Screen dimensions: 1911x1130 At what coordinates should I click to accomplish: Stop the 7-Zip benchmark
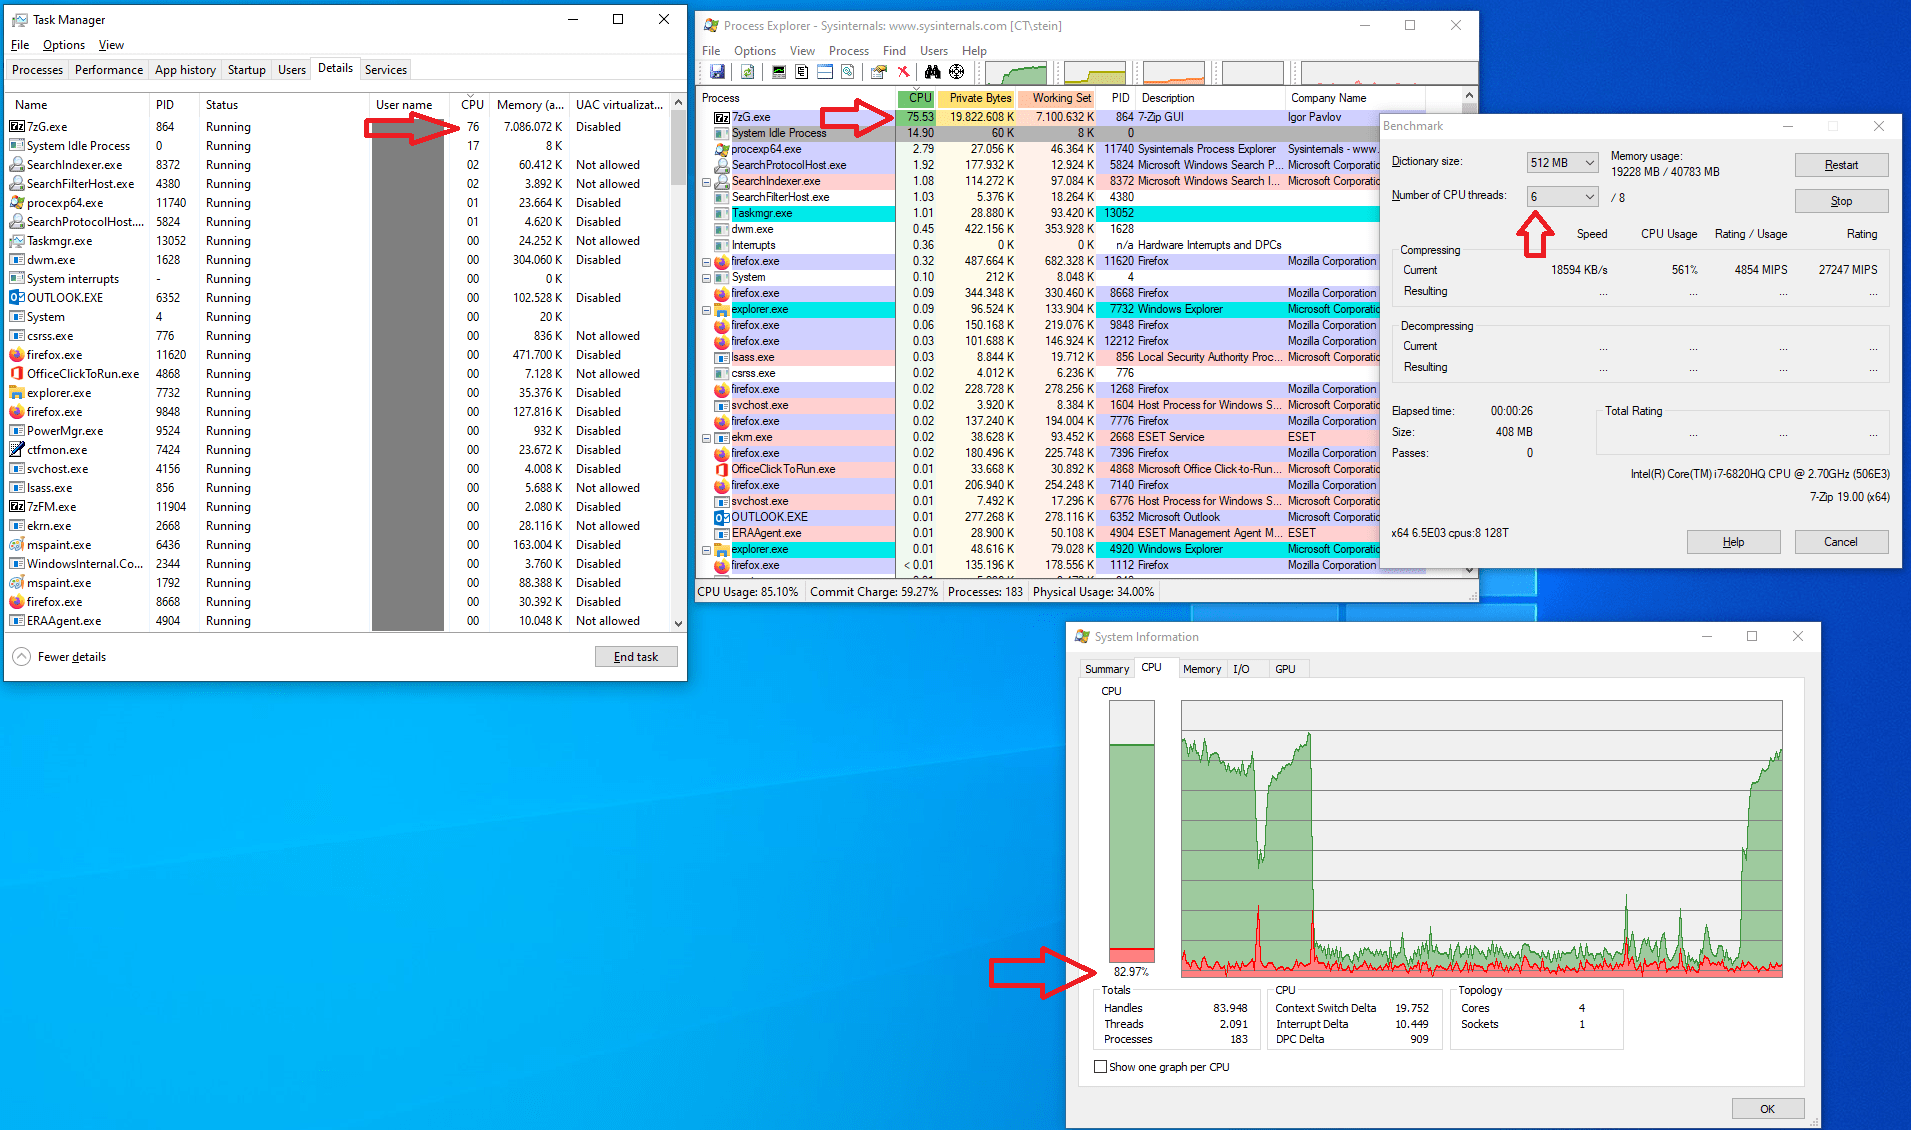tap(1841, 201)
